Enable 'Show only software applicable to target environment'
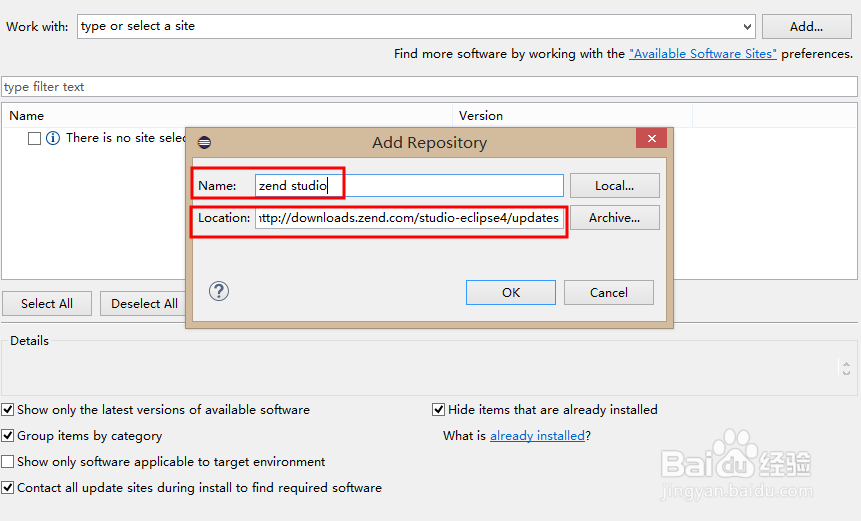The width and height of the screenshot is (861, 521). point(8,462)
